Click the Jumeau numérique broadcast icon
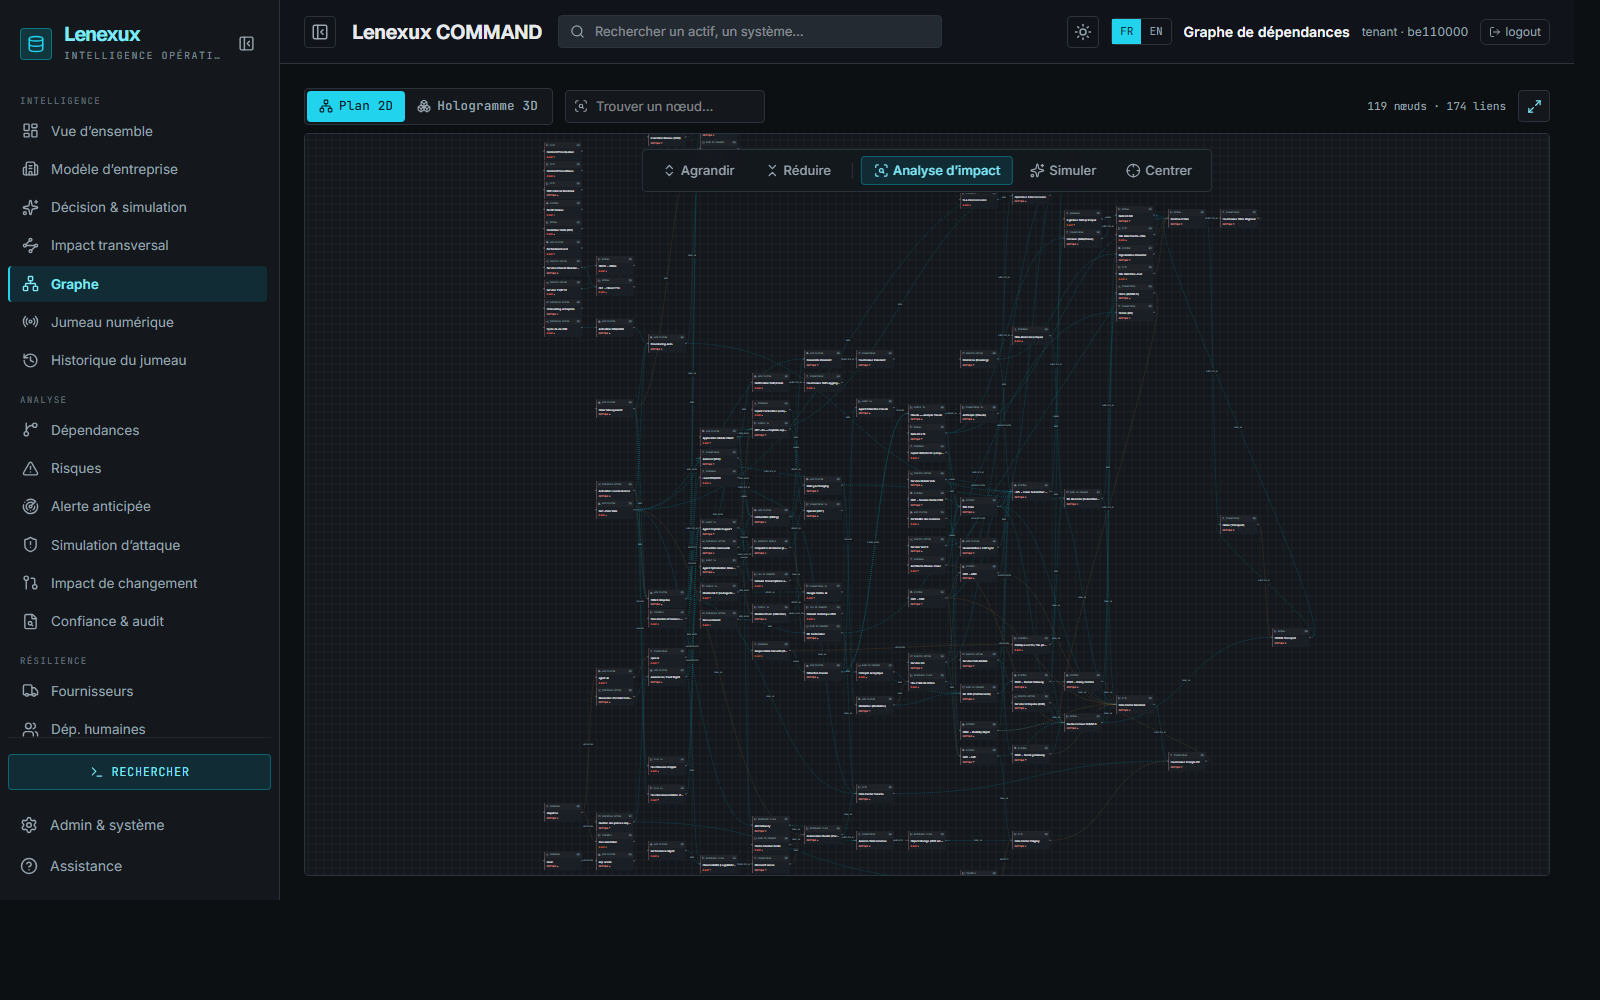The height and width of the screenshot is (1000, 1600). click(31, 322)
